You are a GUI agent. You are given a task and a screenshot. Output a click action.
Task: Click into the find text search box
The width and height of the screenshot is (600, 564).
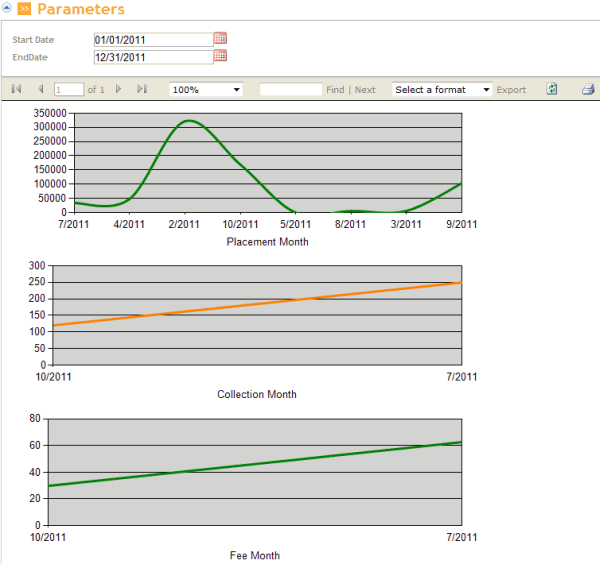click(290, 89)
